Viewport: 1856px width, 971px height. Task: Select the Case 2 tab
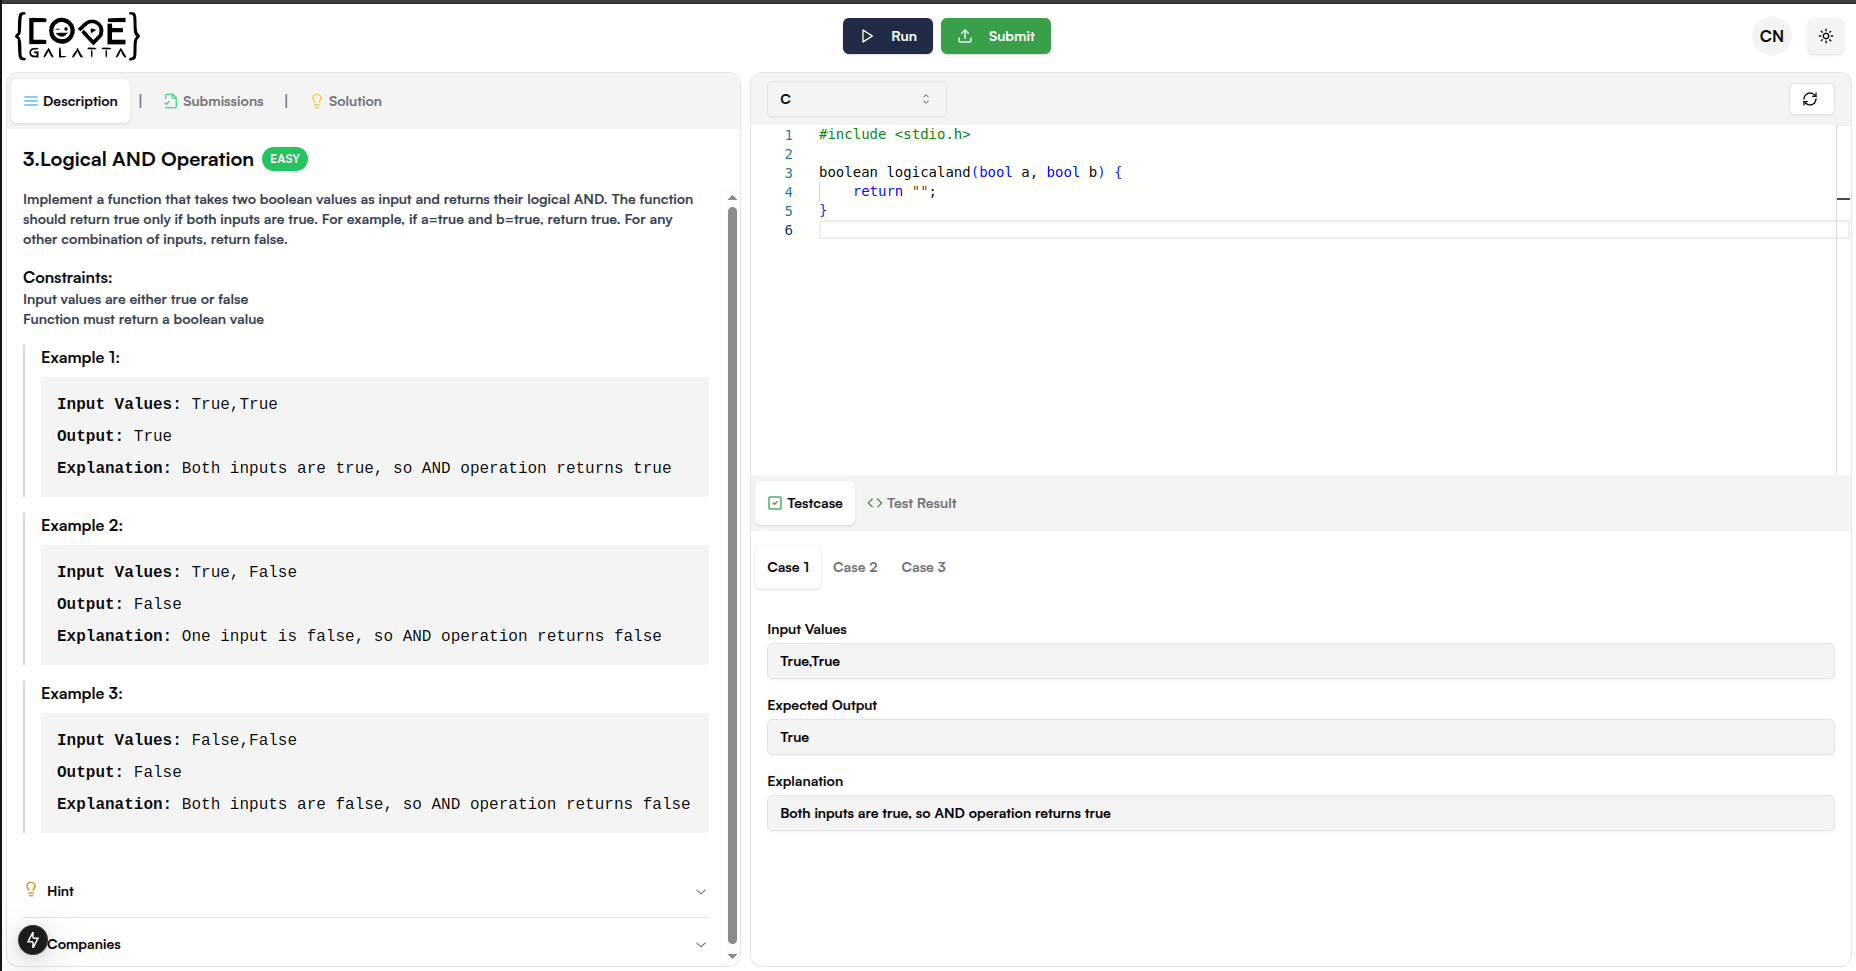[855, 567]
